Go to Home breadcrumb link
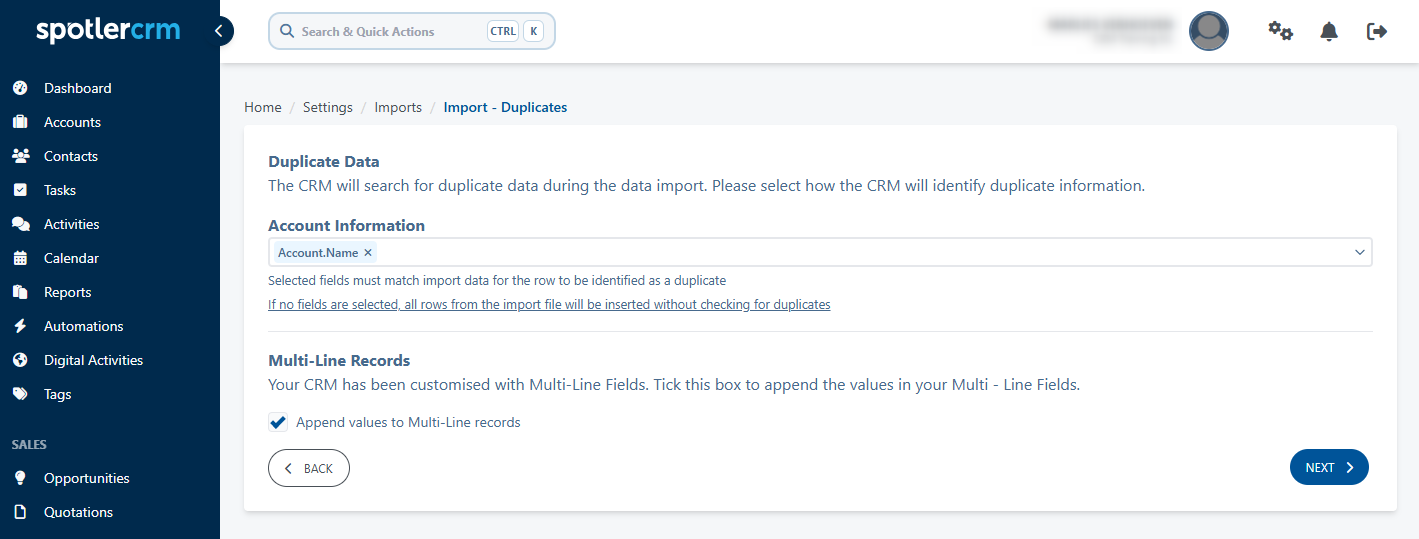 click(x=263, y=107)
